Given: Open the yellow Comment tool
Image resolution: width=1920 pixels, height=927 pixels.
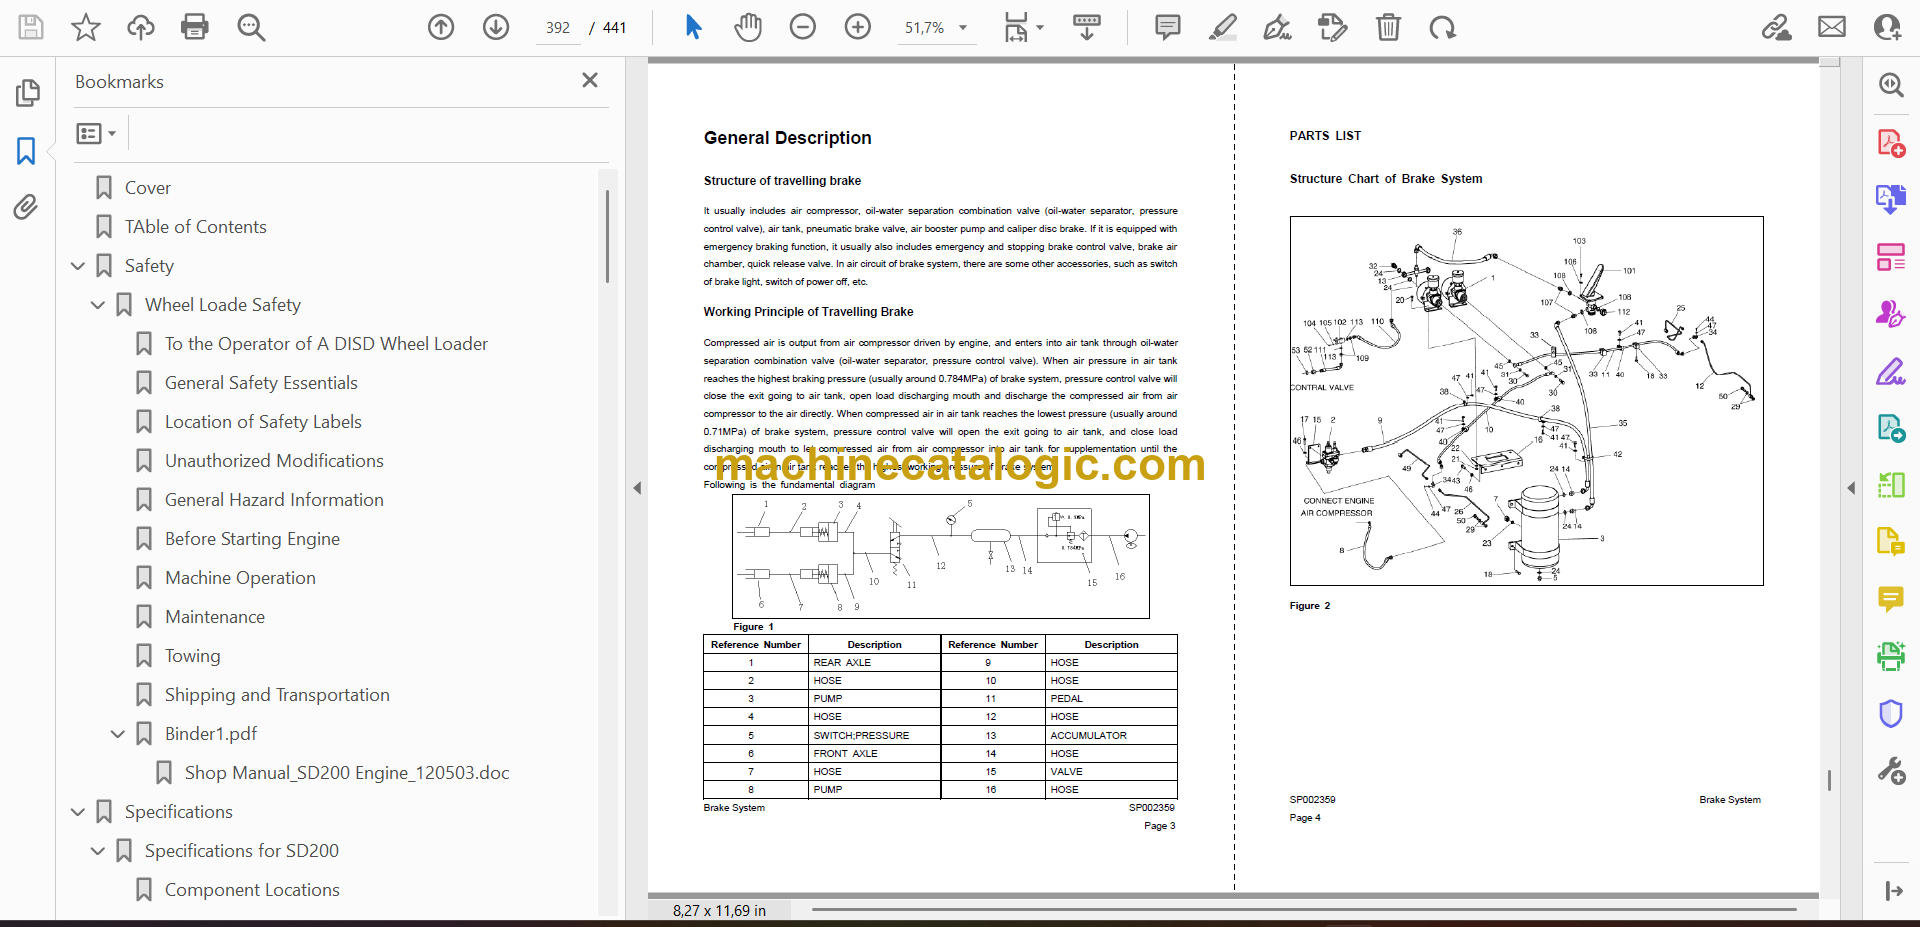Looking at the screenshot, I should click(x=1890, y=599).
